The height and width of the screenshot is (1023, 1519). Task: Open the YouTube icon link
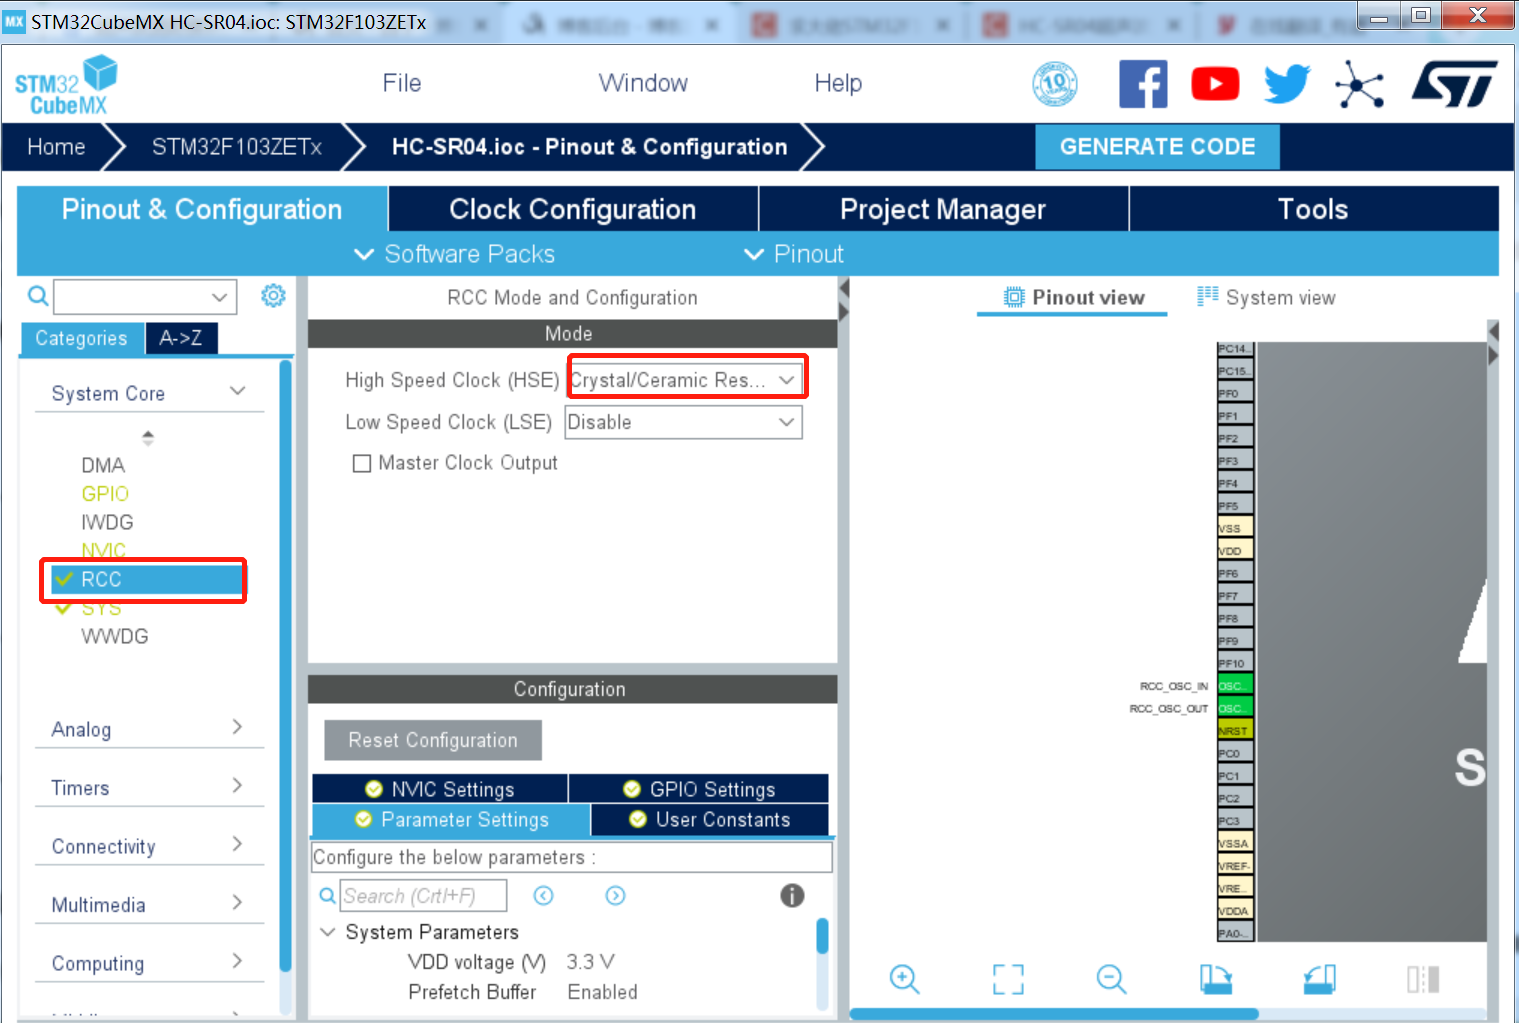pos(1215,84)
